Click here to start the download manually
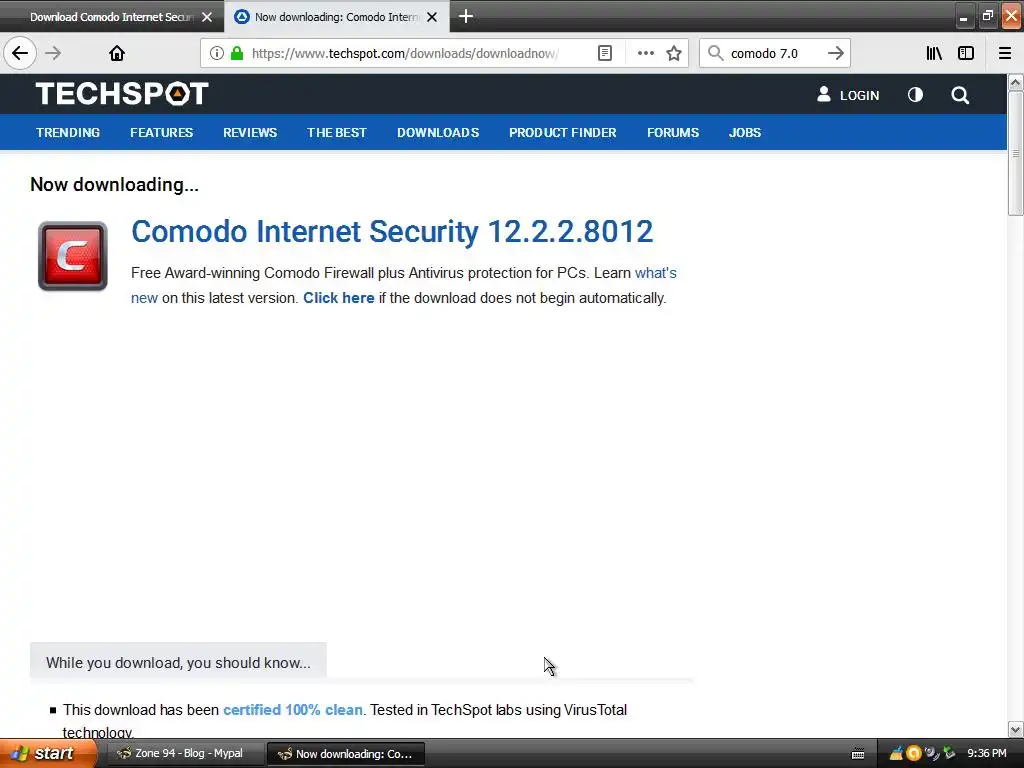This screenshot has height=768, width=1024. (338, 298)
